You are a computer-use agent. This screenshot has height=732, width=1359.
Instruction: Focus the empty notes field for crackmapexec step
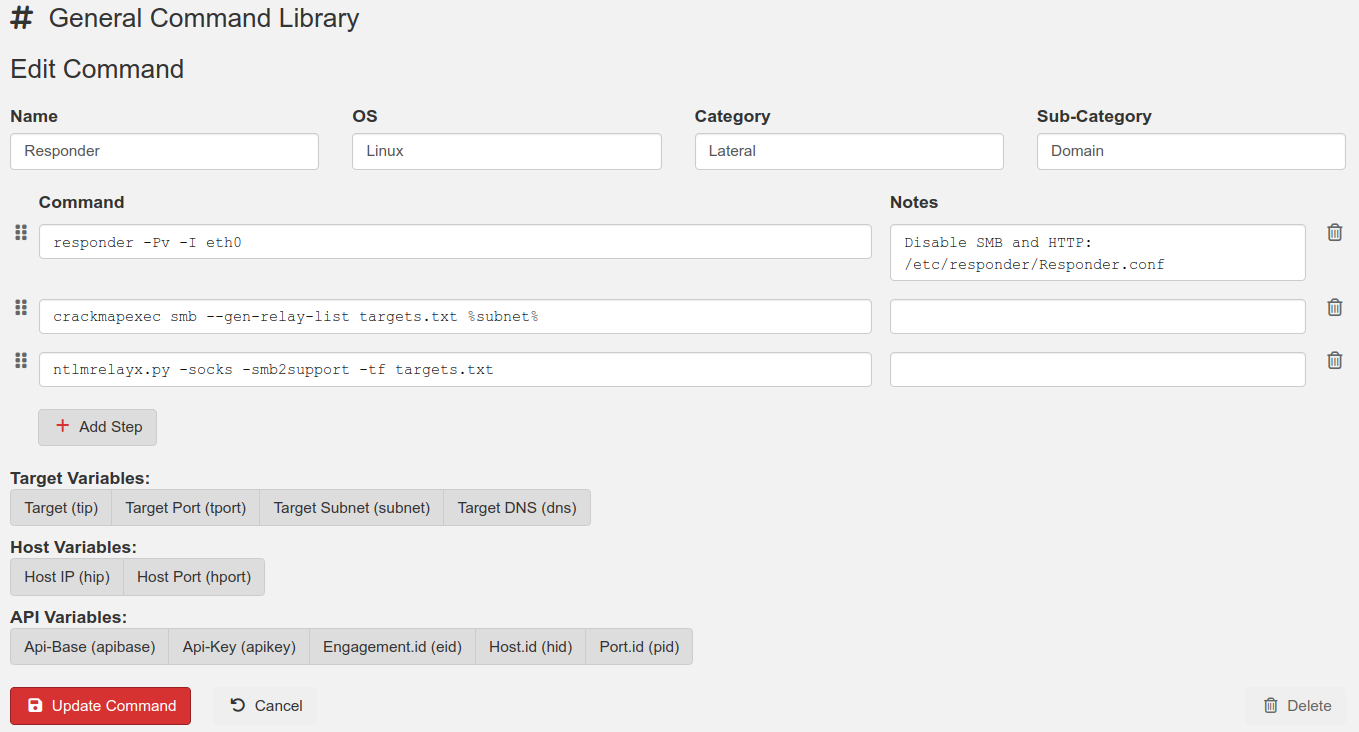pos(1098,317)
